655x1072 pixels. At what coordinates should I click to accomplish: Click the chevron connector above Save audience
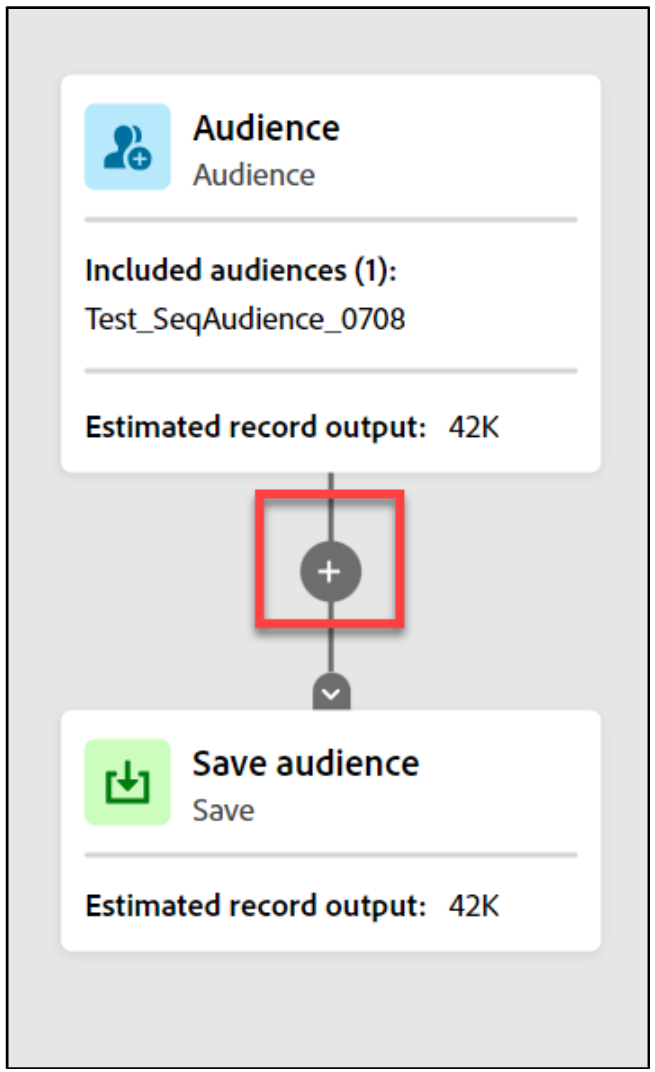pyautogui.click(x=332, y=693)
